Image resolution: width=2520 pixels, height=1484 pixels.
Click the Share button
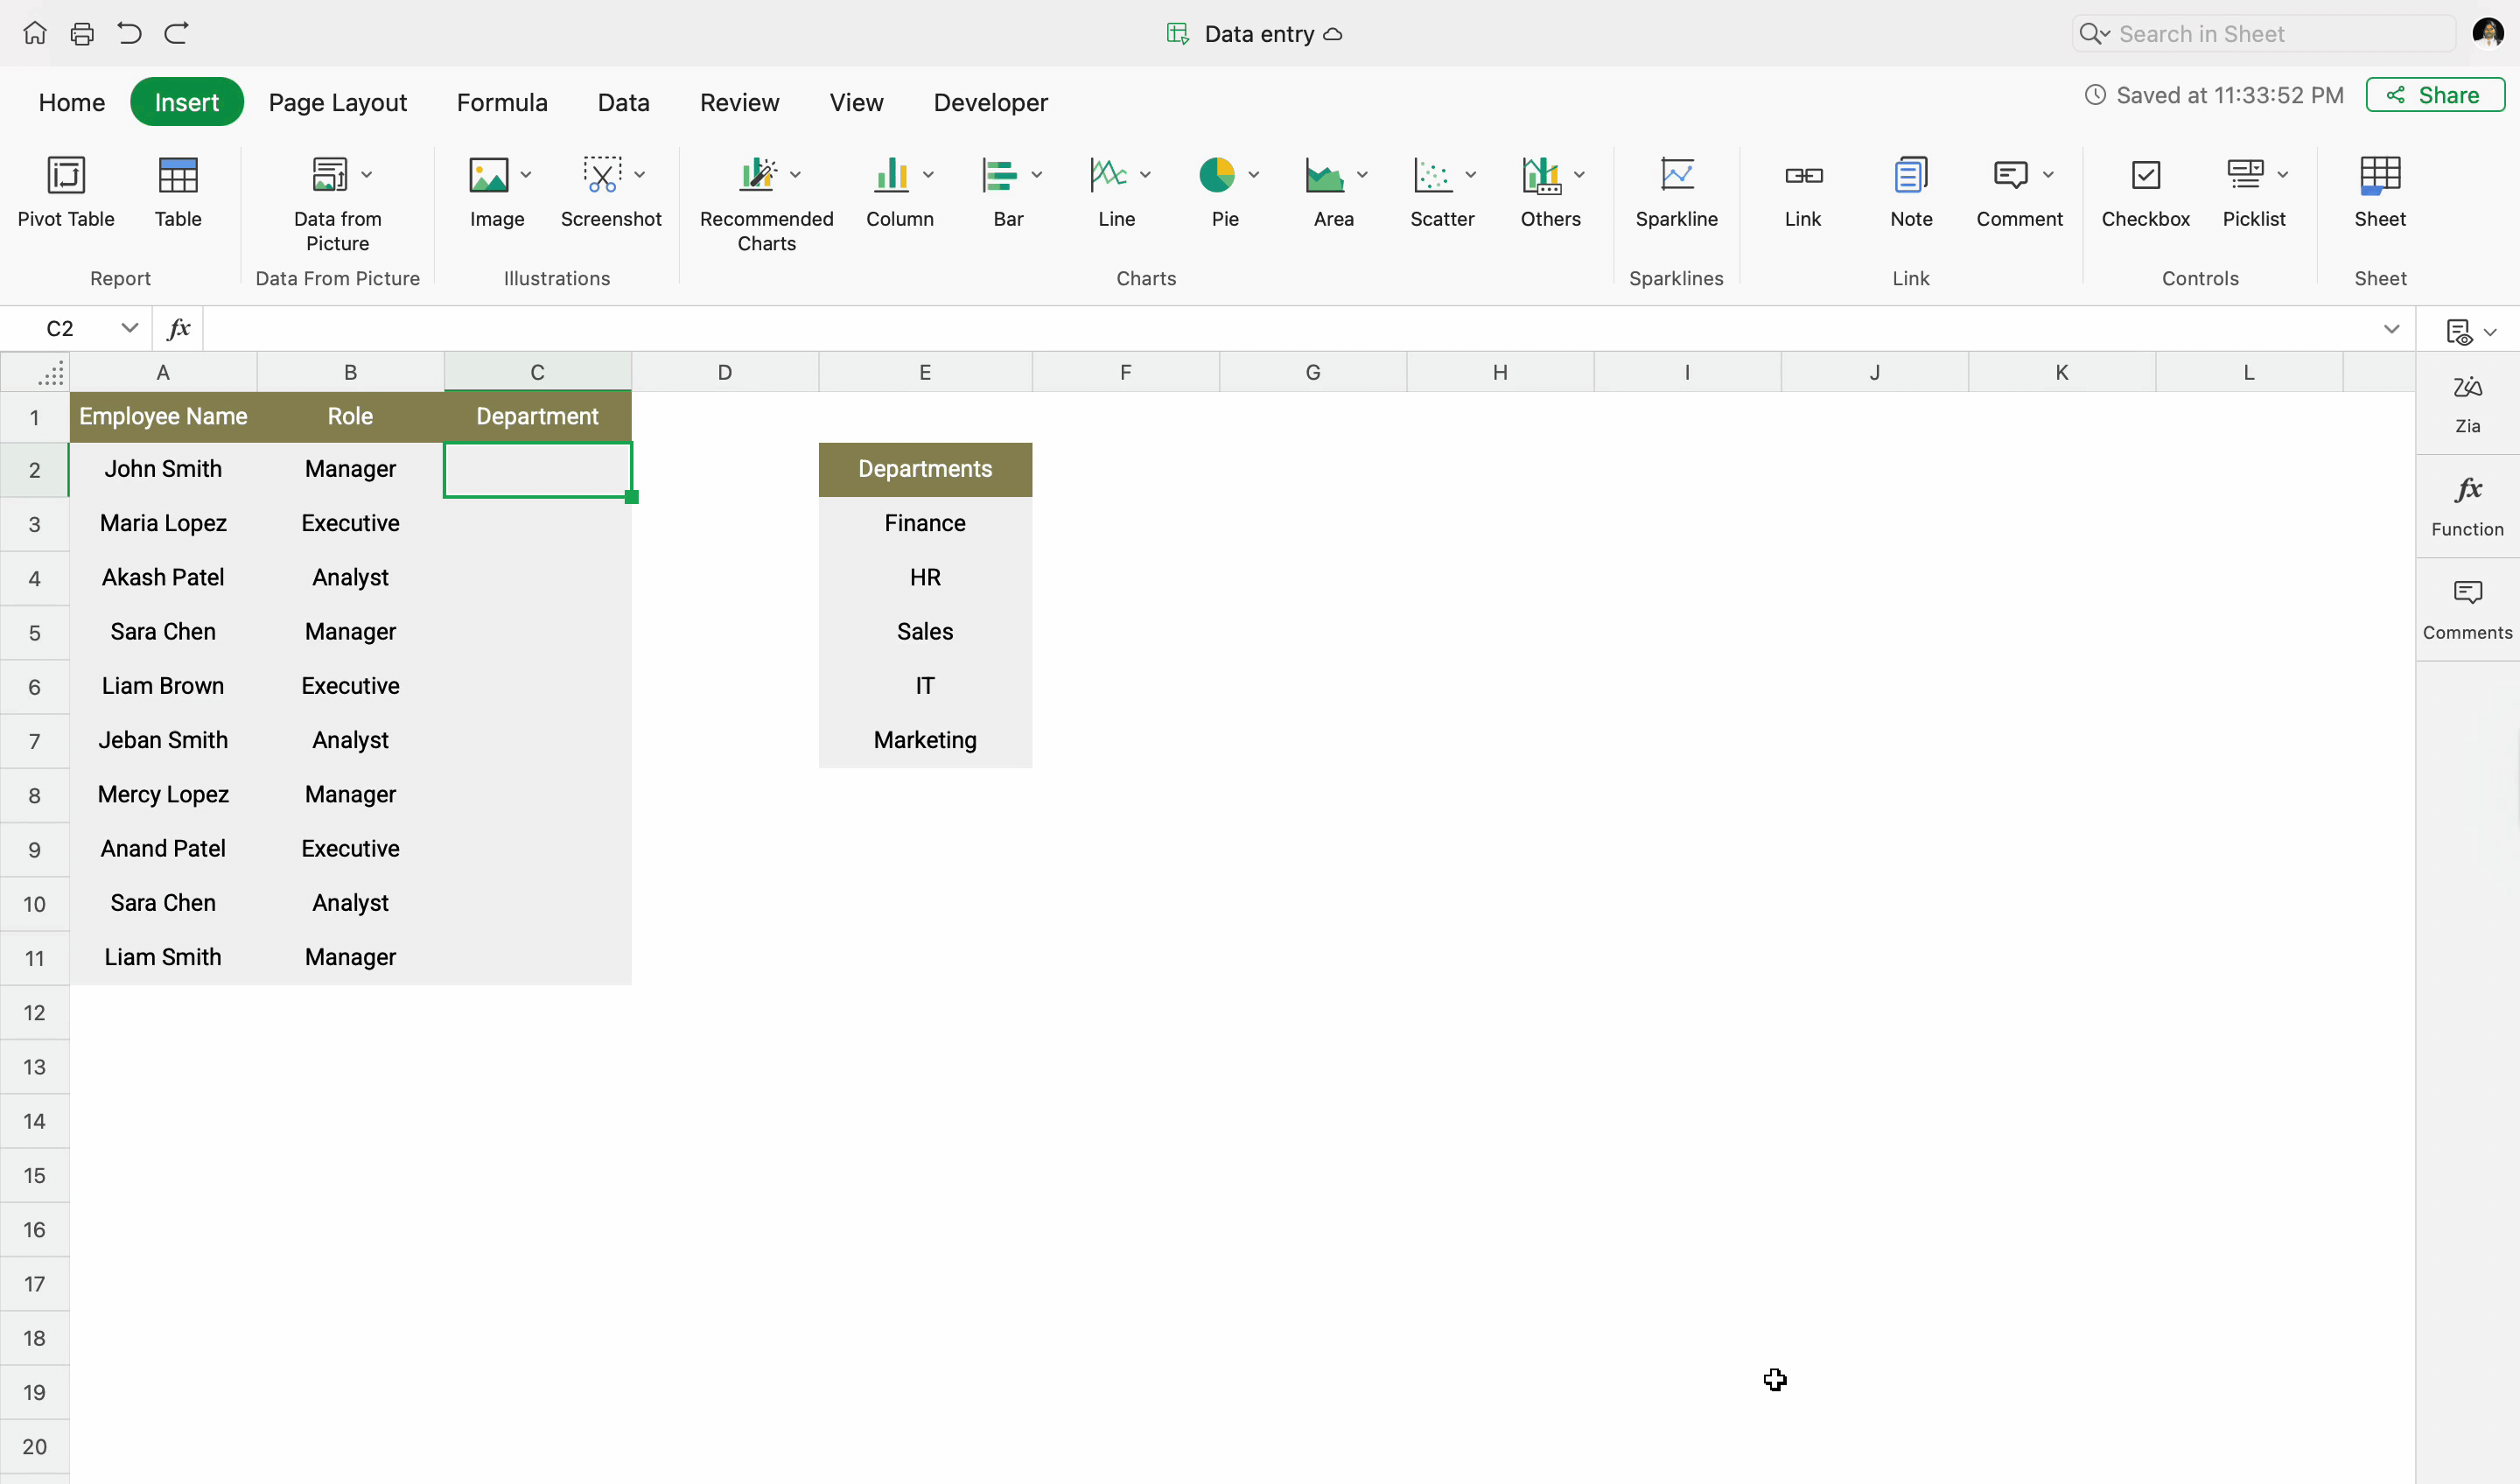tap(2434, 95)
